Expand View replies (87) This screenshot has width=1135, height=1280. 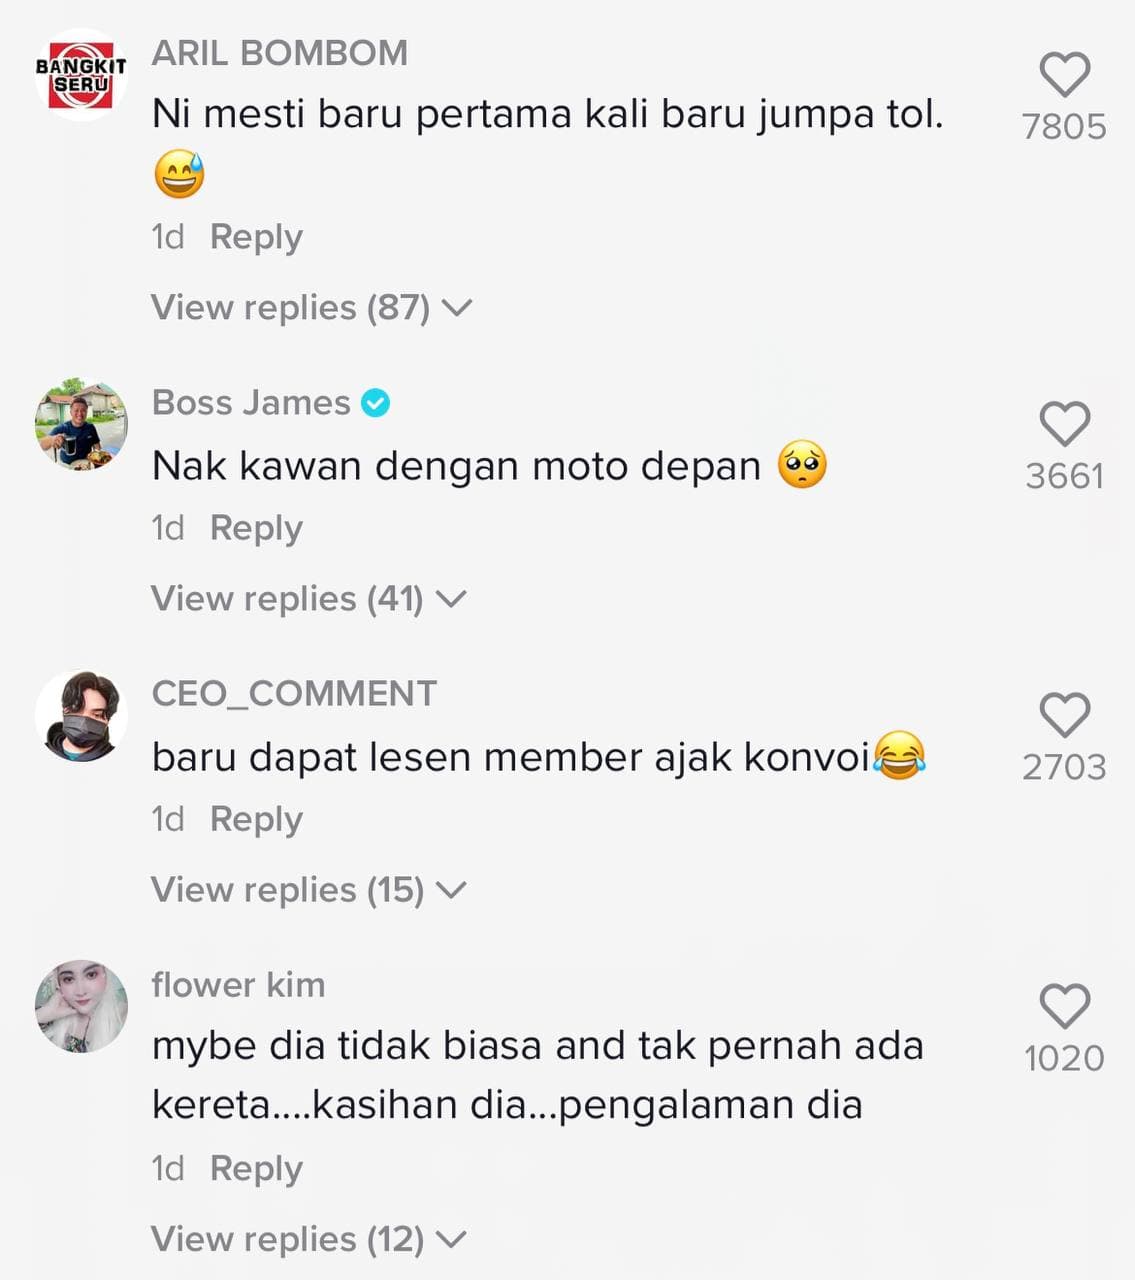pyautogui.click(x=311, y=307)
